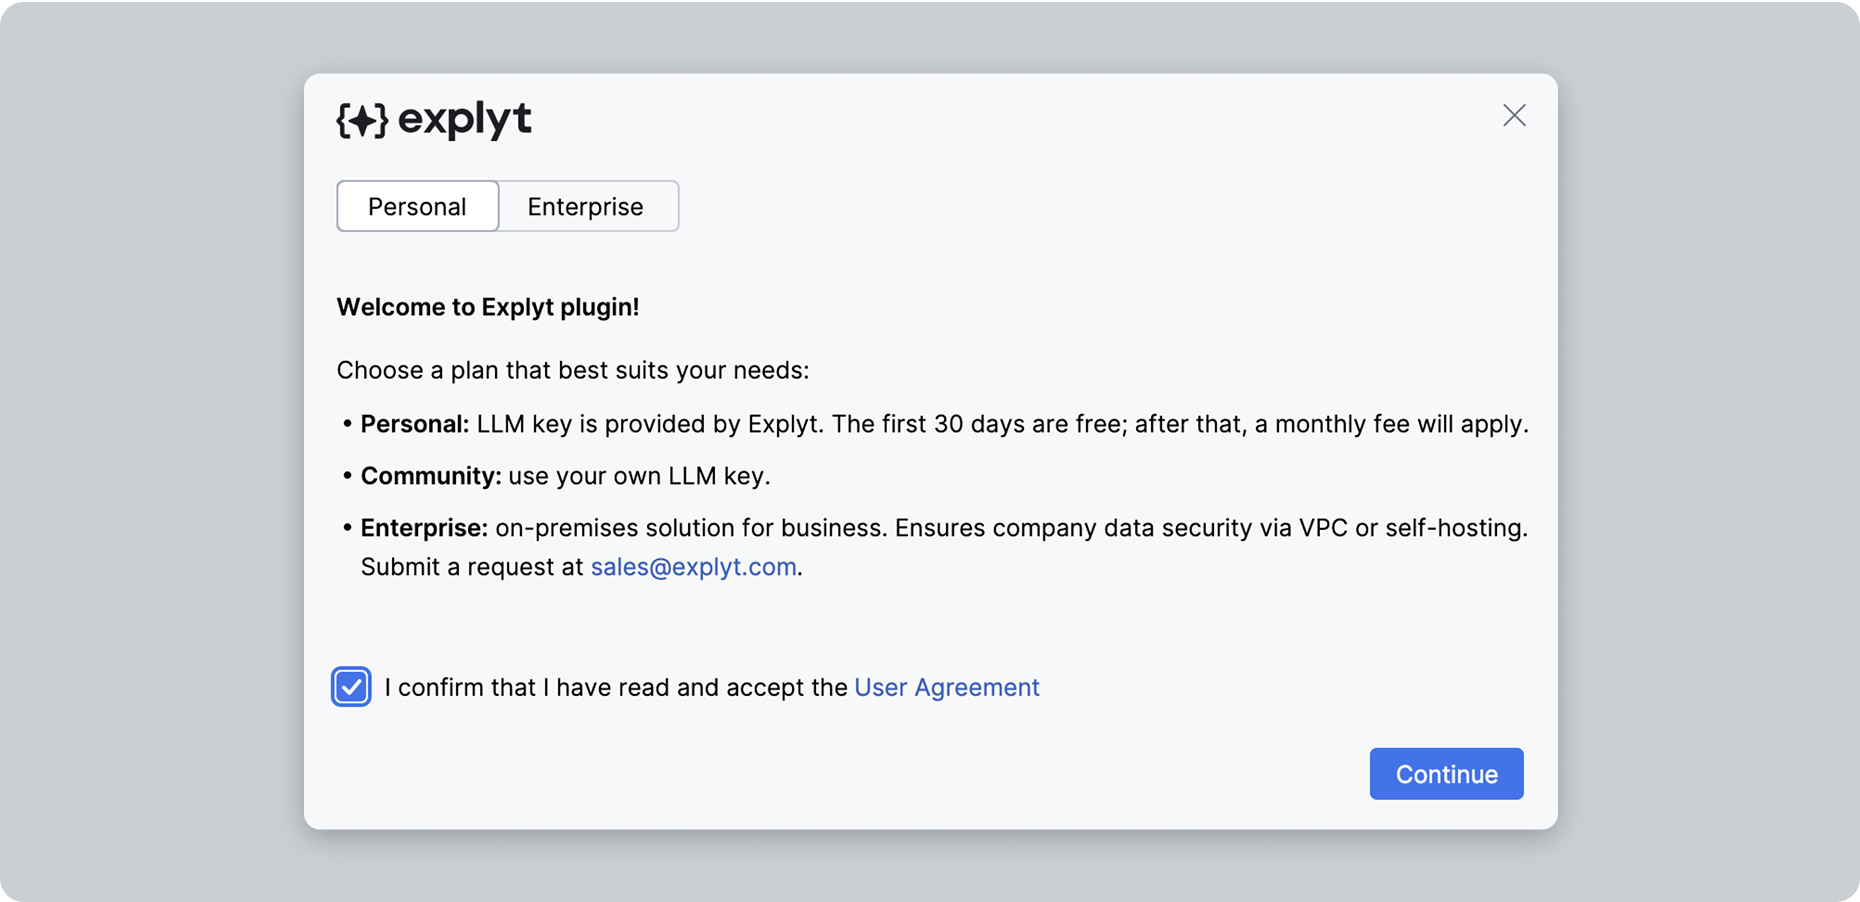Select the Personal plan tab
Image resolution: width=1860 pixels, height=902 pixels.
pos(417,206)
